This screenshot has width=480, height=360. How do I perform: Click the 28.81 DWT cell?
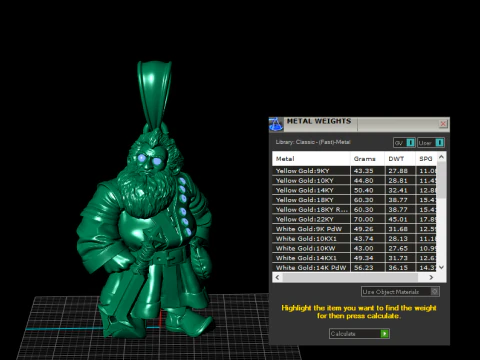click(400, 180)
